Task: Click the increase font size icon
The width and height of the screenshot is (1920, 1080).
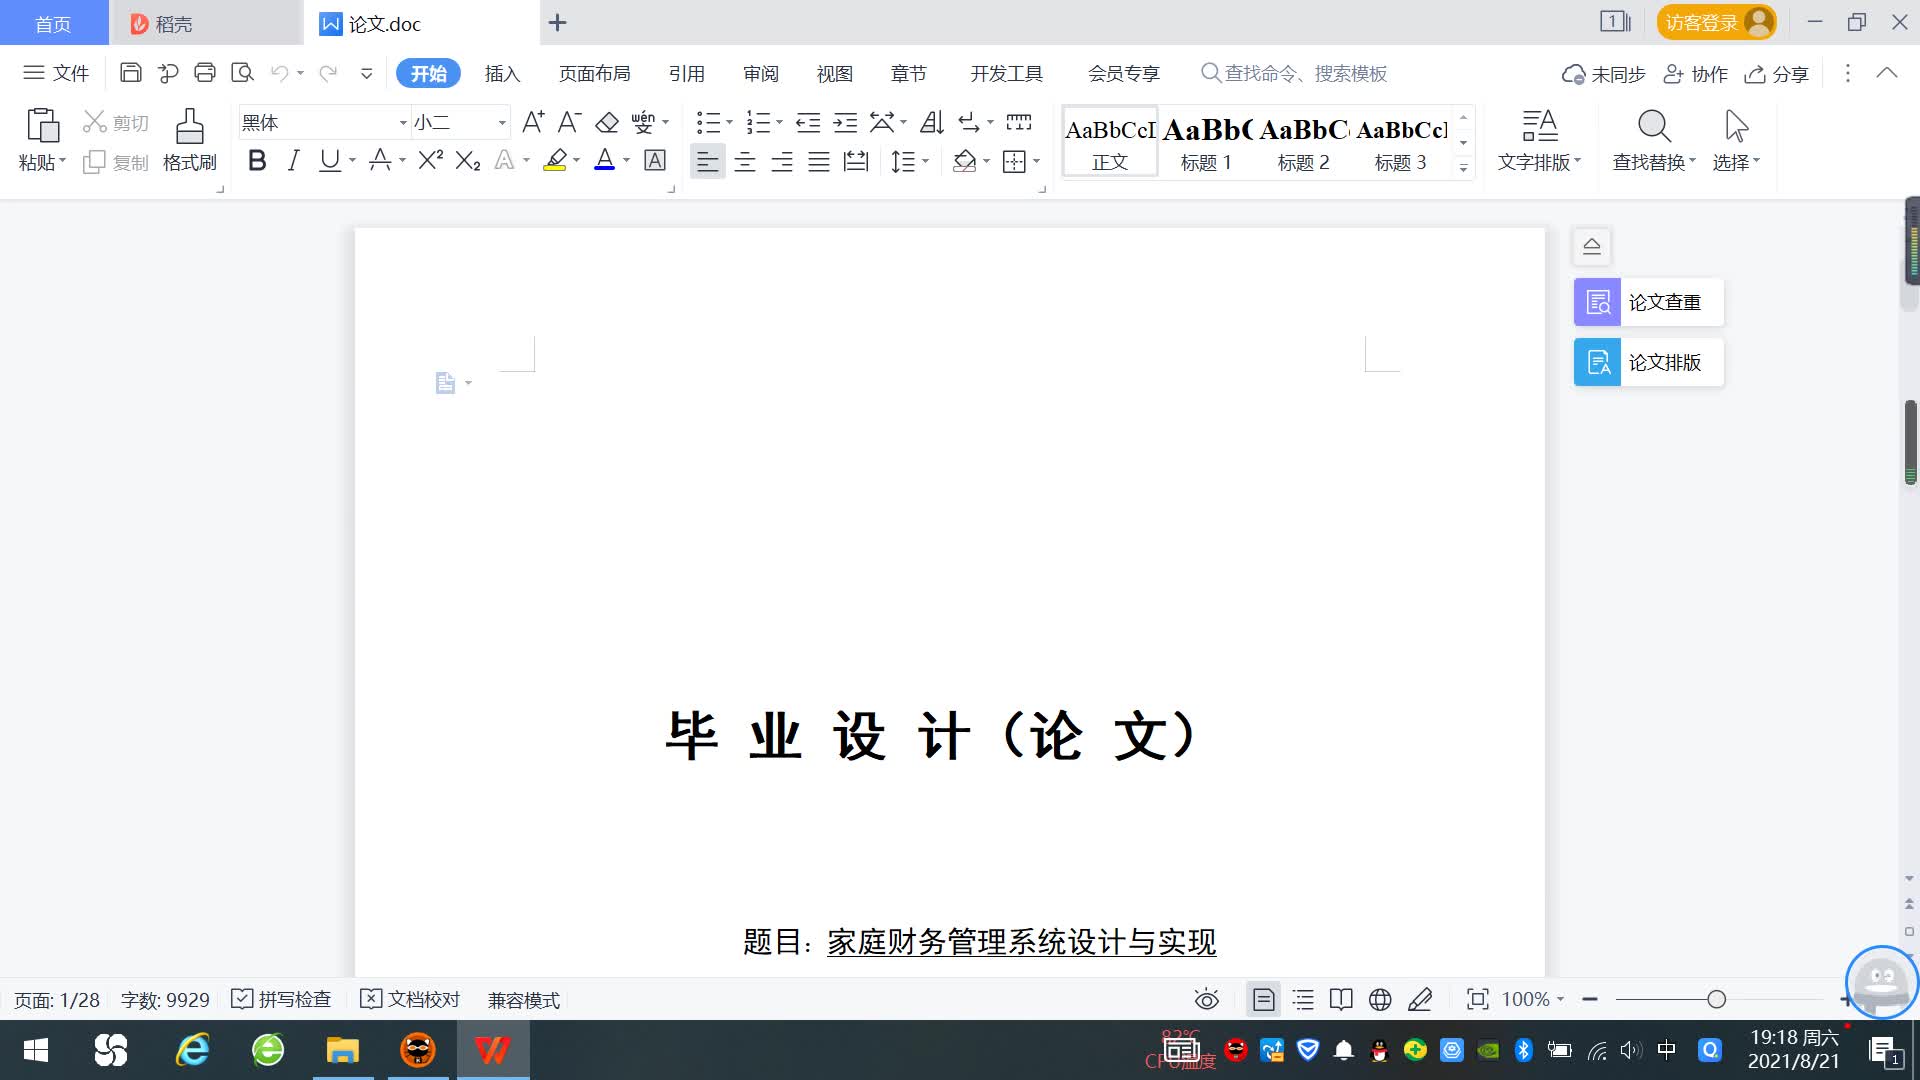Action: pyautogui.click(x=533, y=123)
